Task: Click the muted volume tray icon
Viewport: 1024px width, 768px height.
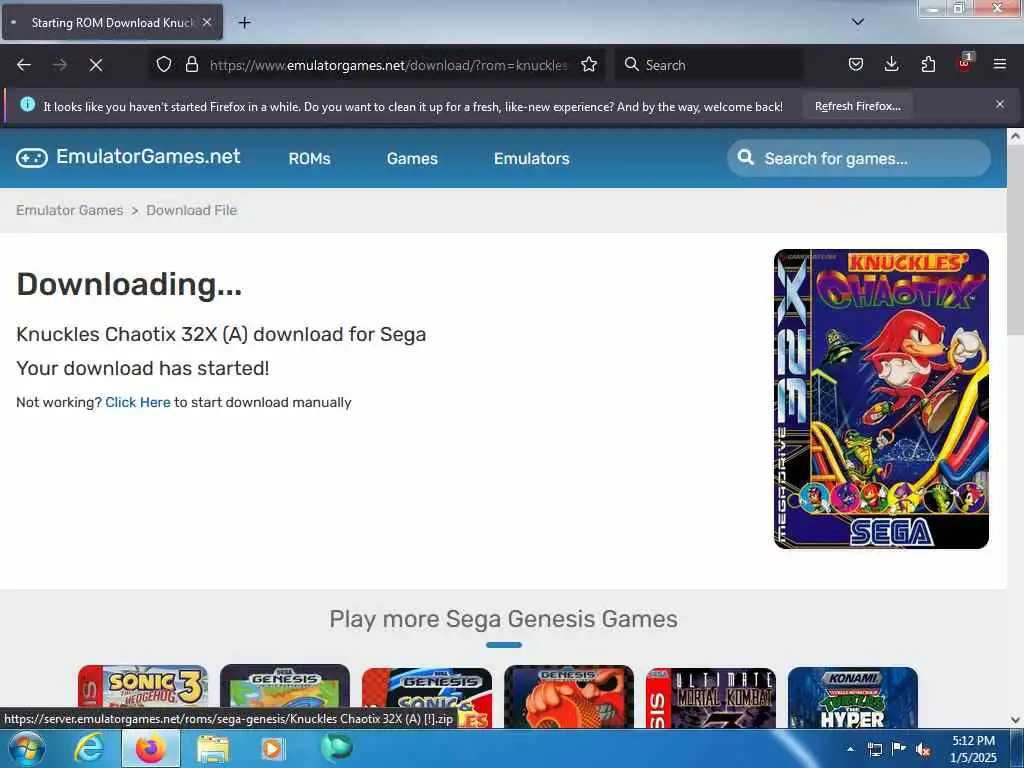Action: pyautogui.click(x=923, y=749)
